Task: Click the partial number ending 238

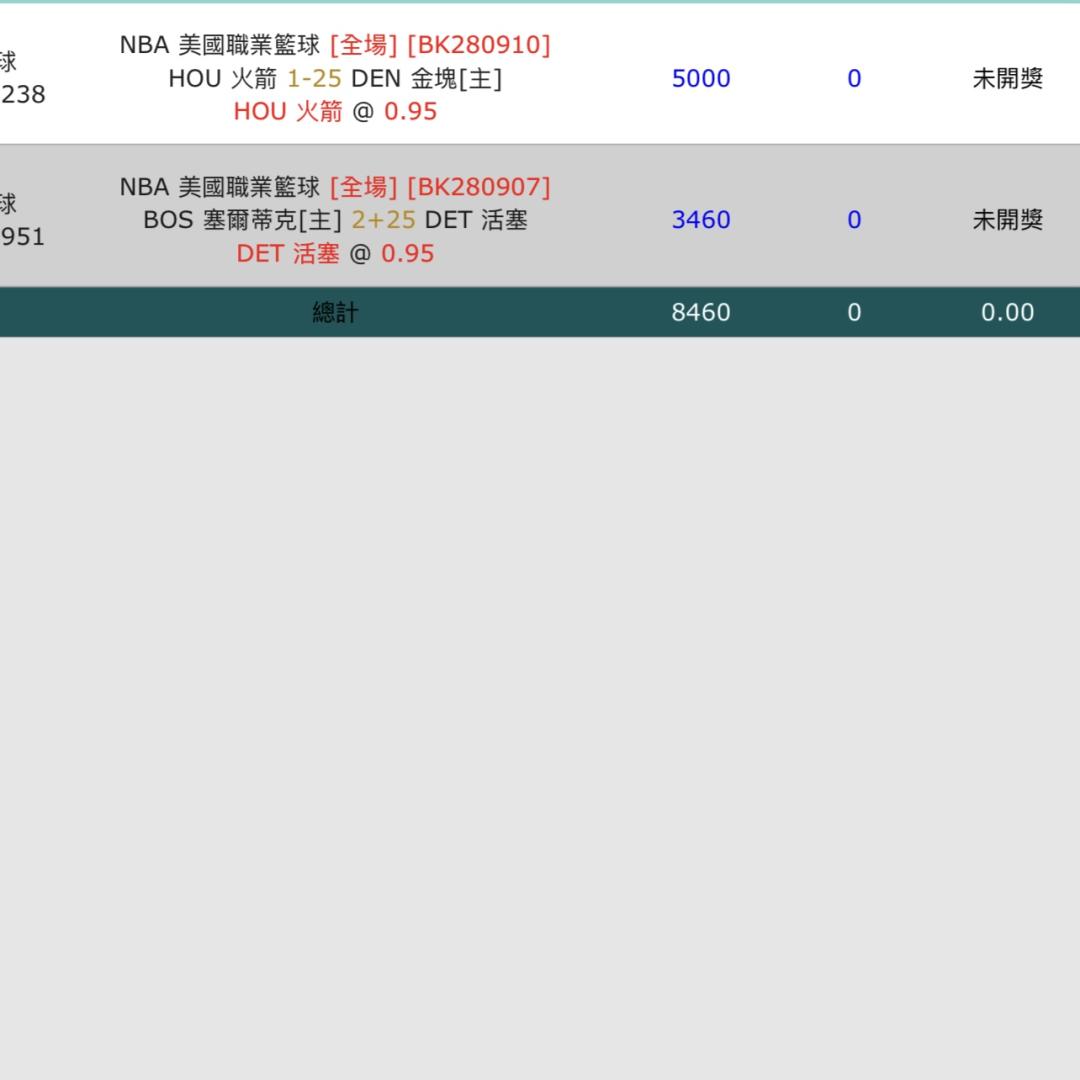Action: 23,94
